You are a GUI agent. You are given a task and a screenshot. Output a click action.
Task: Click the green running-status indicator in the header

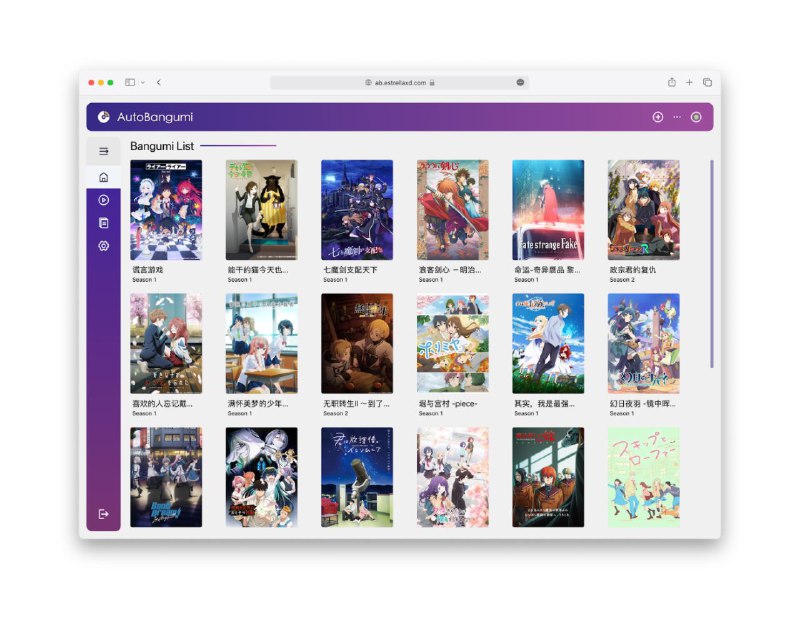[x=696, y=117]
